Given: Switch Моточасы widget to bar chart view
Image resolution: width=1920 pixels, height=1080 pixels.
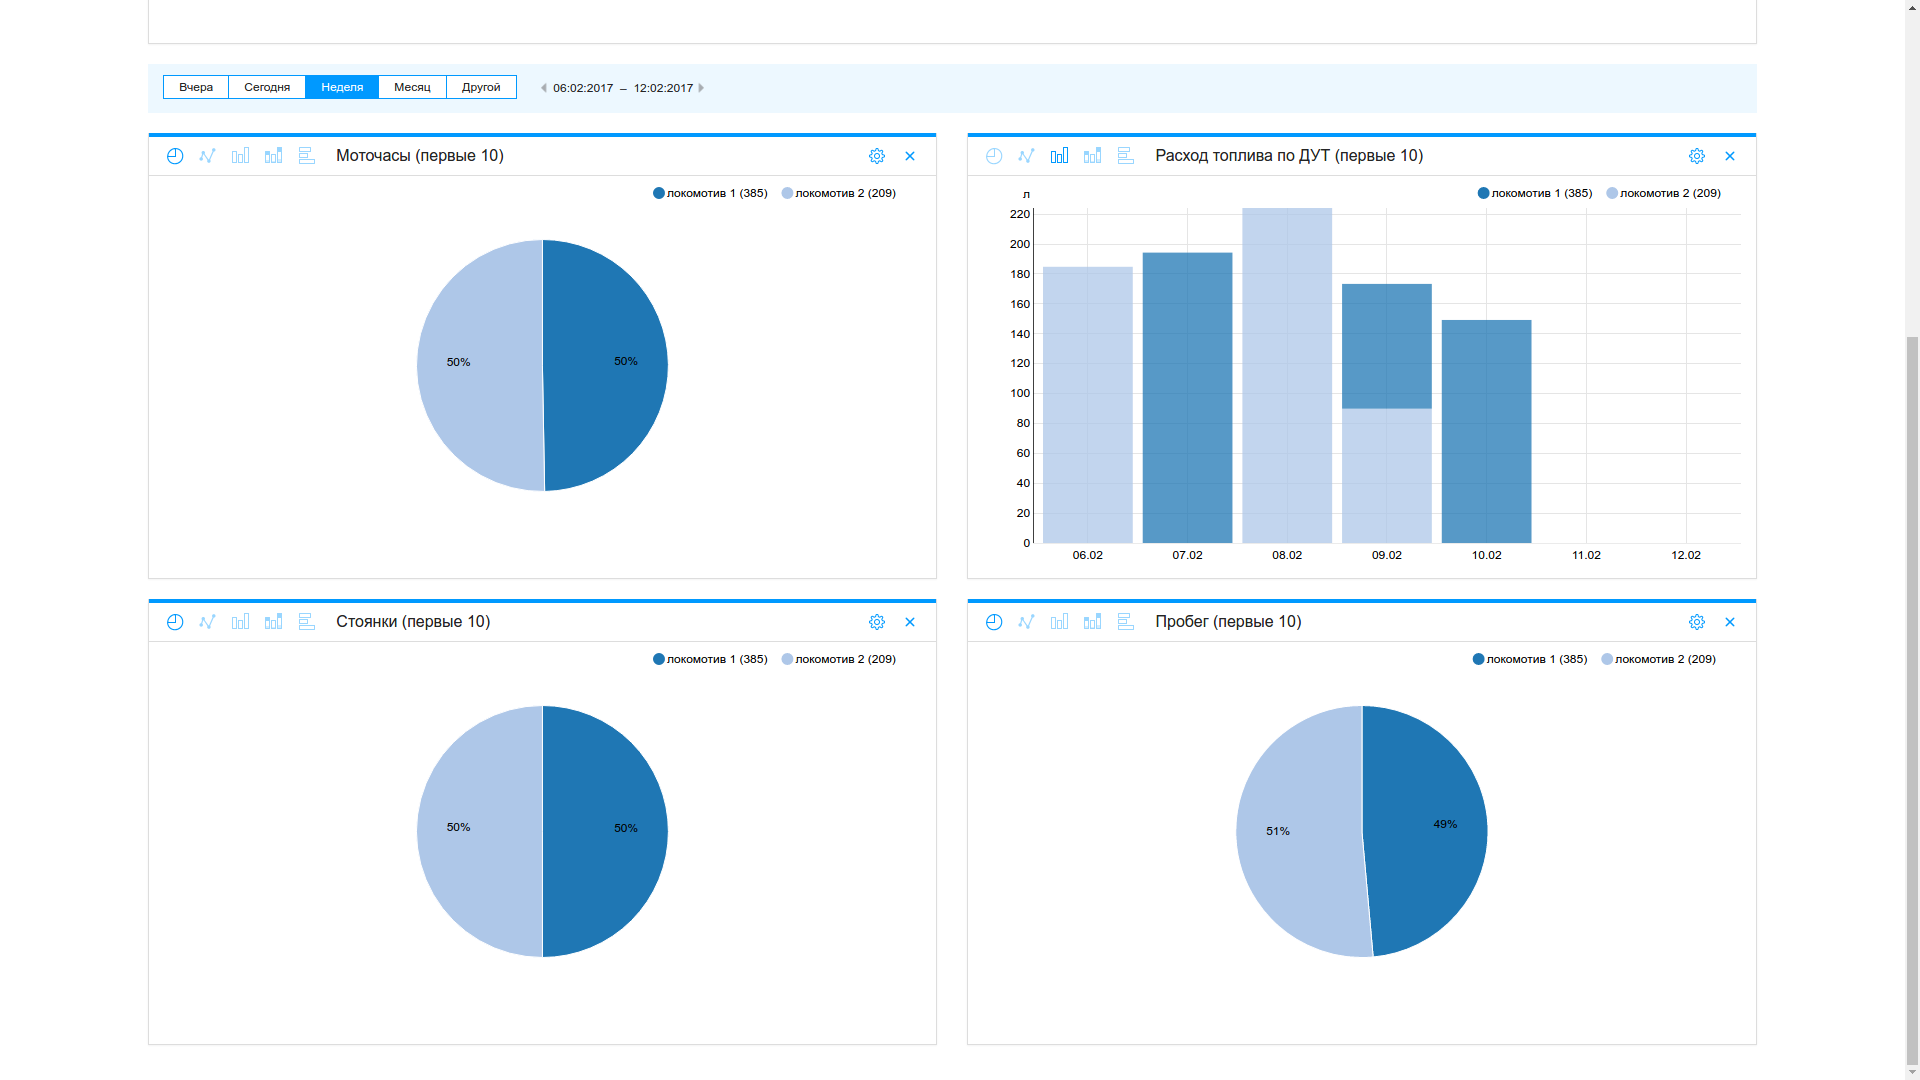Looking at the screenshot, I should pyautogui.click(x=241, y=156).
